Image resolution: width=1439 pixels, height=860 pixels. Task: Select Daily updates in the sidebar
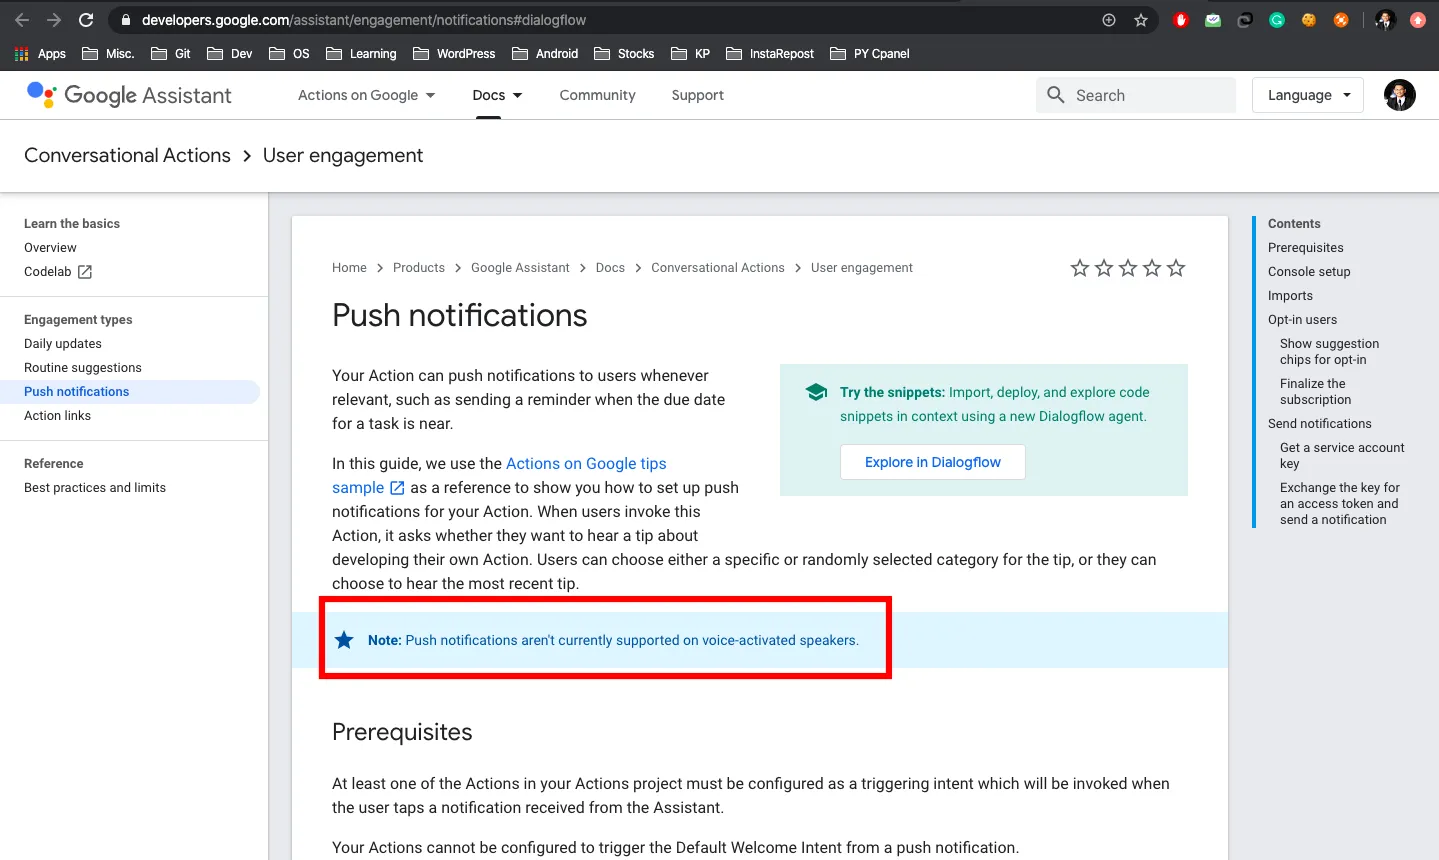[x=63, y=344]
